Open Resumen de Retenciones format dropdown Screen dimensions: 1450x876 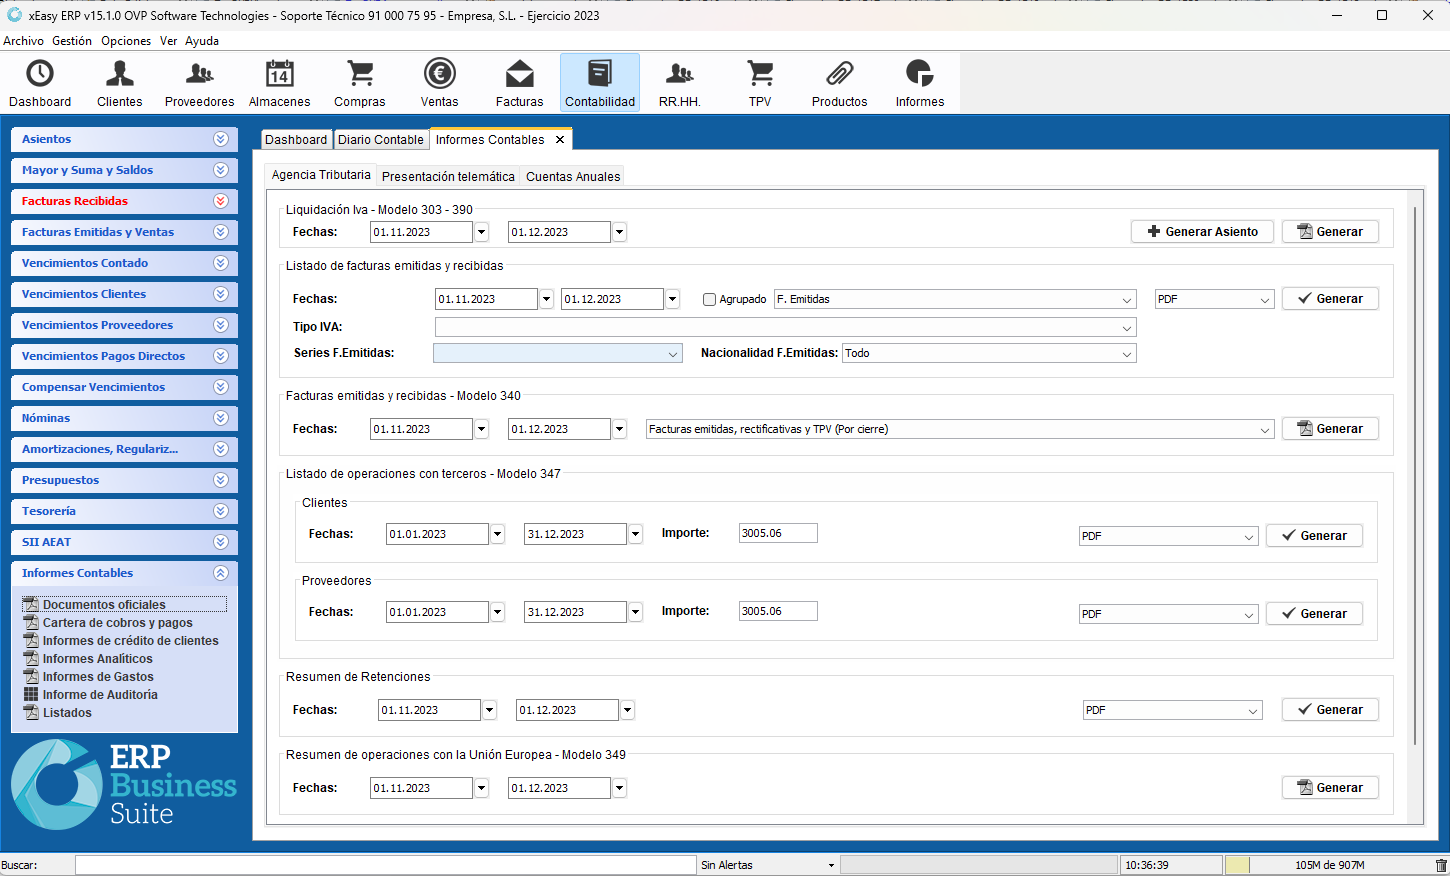coord(1172,710)
